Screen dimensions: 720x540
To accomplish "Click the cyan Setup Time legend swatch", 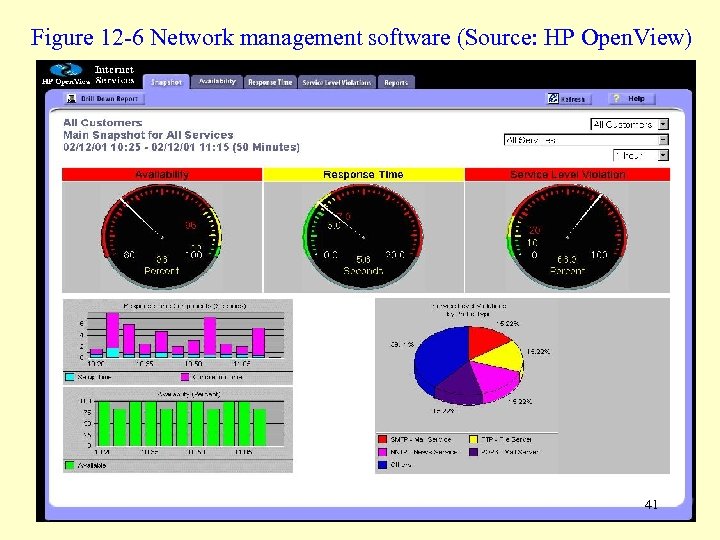I will tap(70, 377).
